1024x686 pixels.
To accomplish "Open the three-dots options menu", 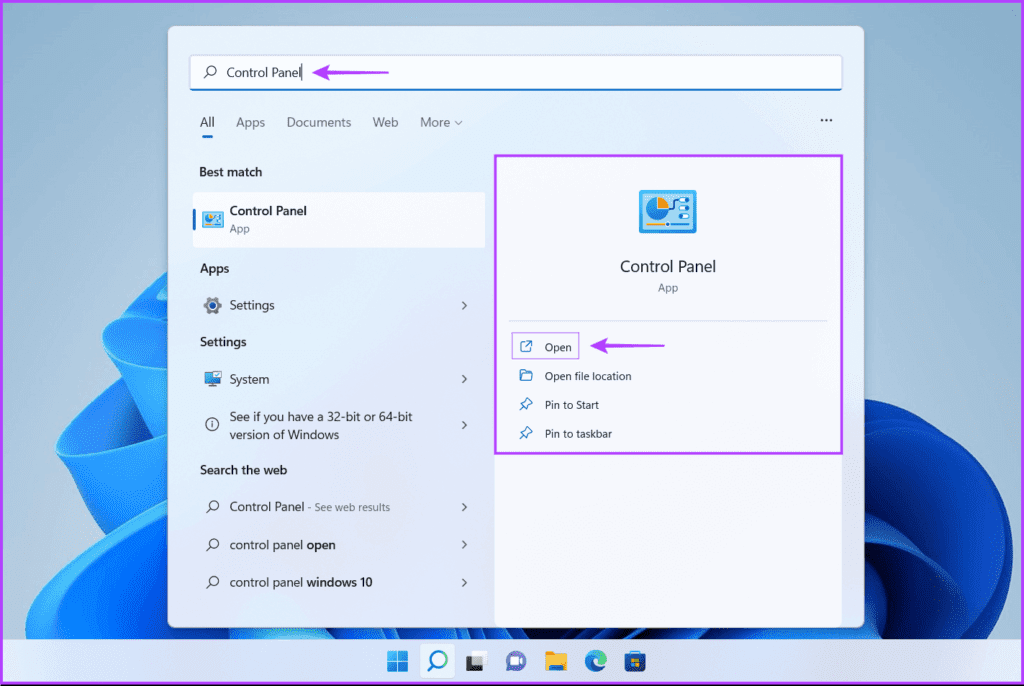I will (x=826, y=119).
